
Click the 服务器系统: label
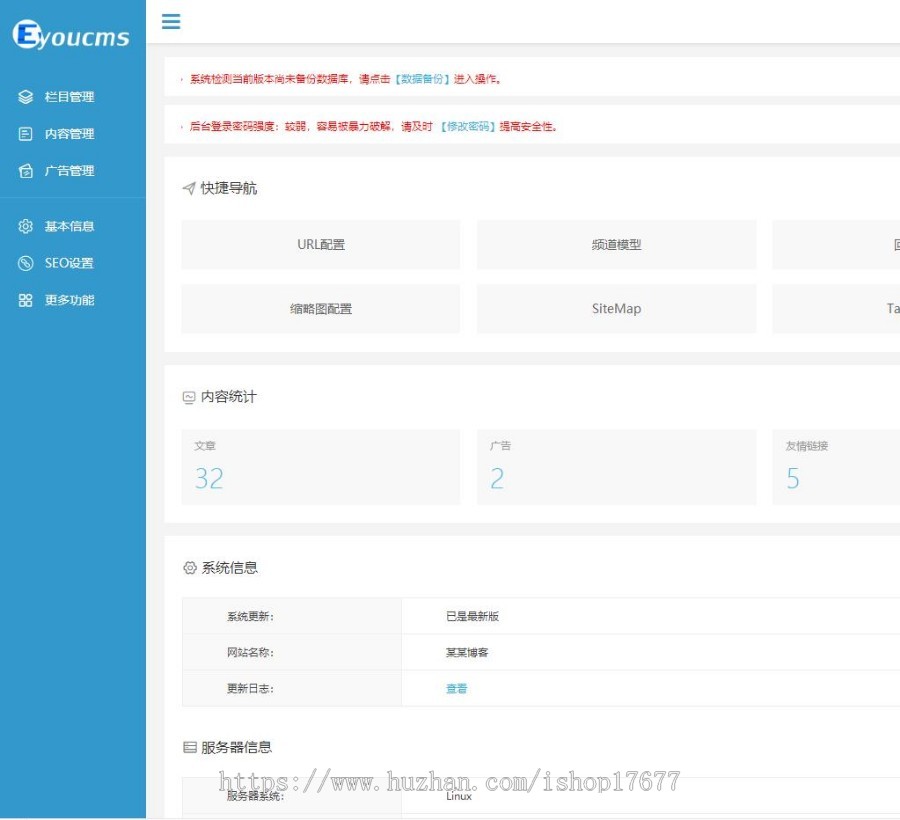[x=255, y=796]
